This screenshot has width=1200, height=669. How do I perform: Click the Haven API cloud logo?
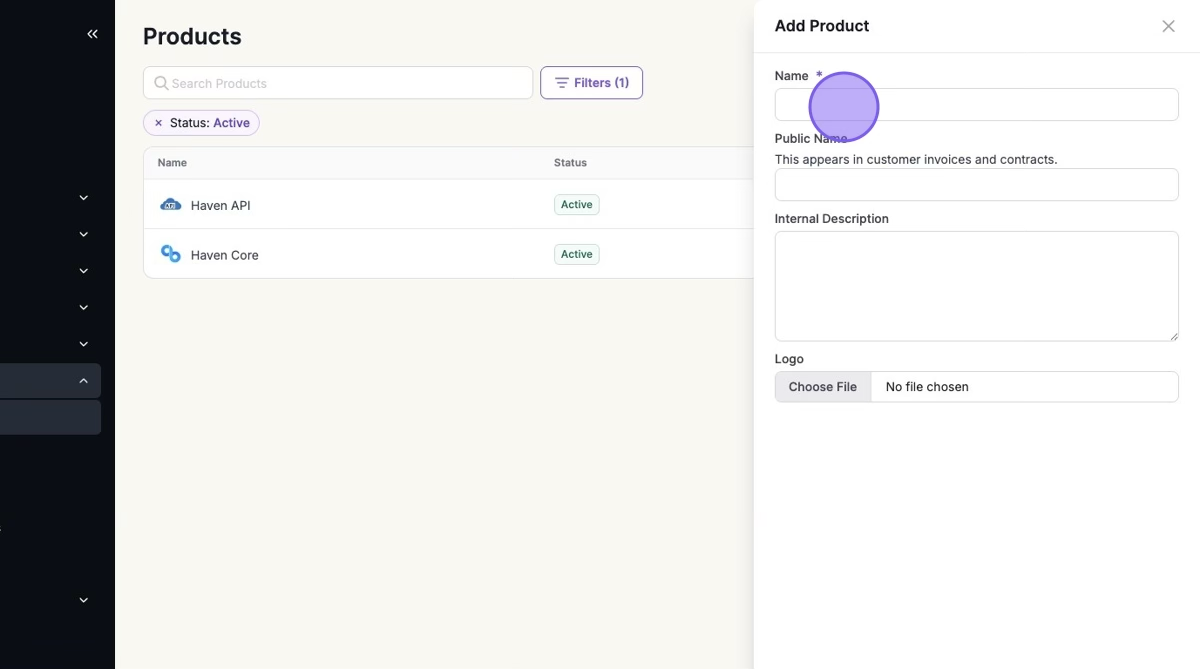pyautogui.click(x=170, y=205)
